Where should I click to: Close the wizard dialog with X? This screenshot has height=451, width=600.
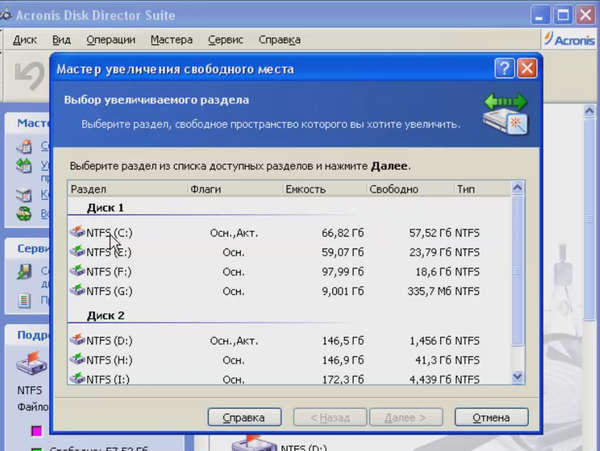tap(527, 69)
